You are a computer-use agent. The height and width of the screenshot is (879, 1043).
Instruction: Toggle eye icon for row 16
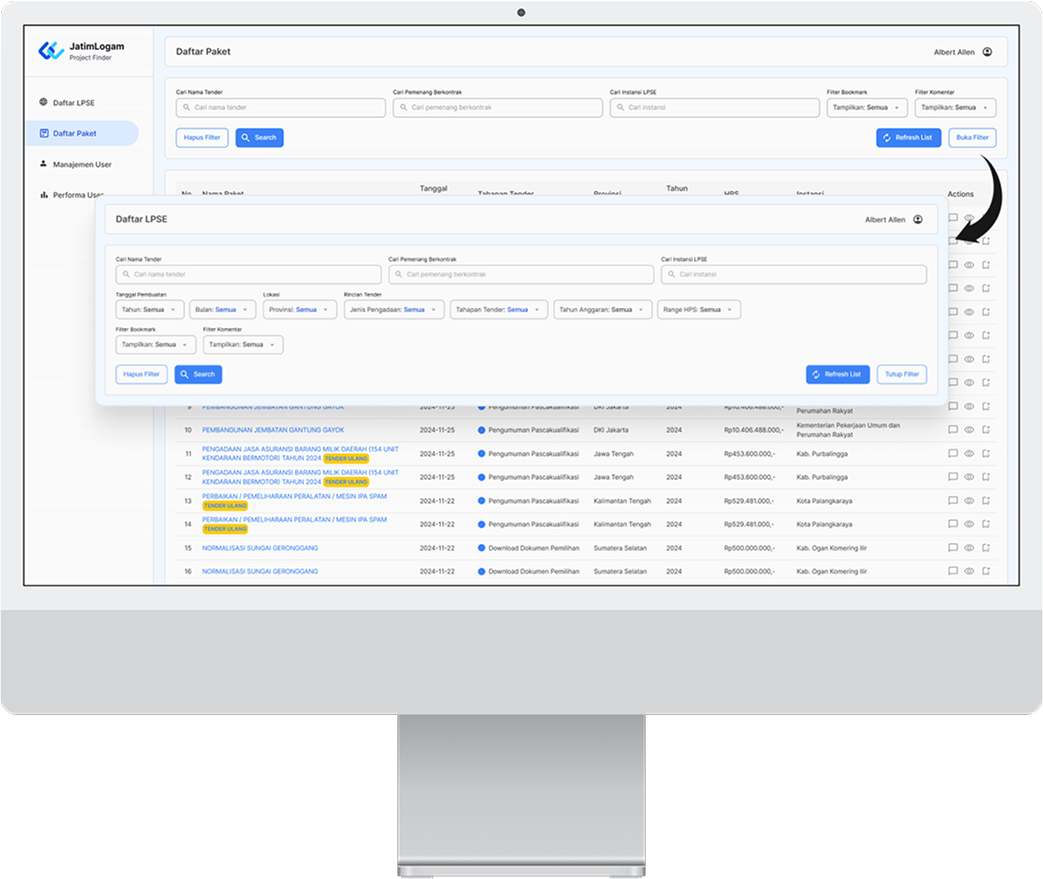(x=969, y=571)
